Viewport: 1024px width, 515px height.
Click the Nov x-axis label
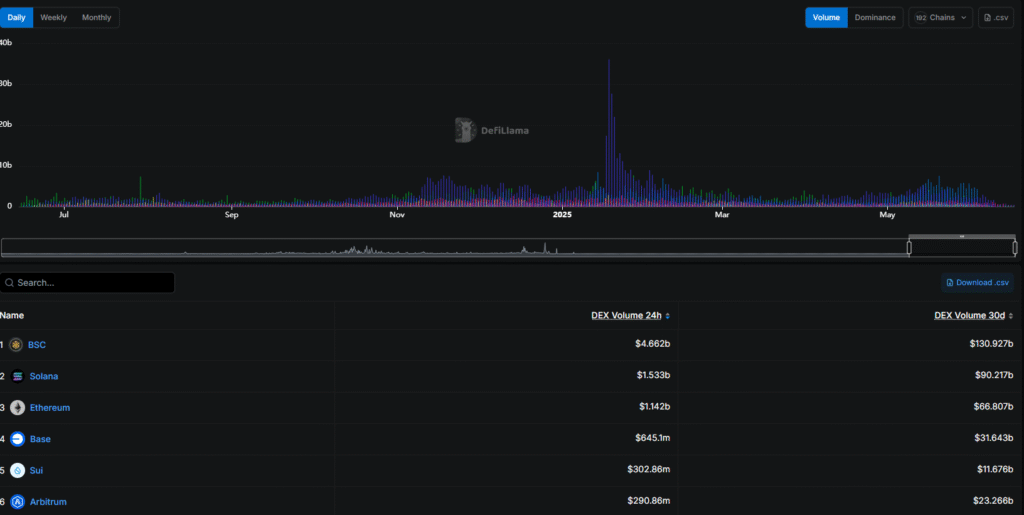396,215
